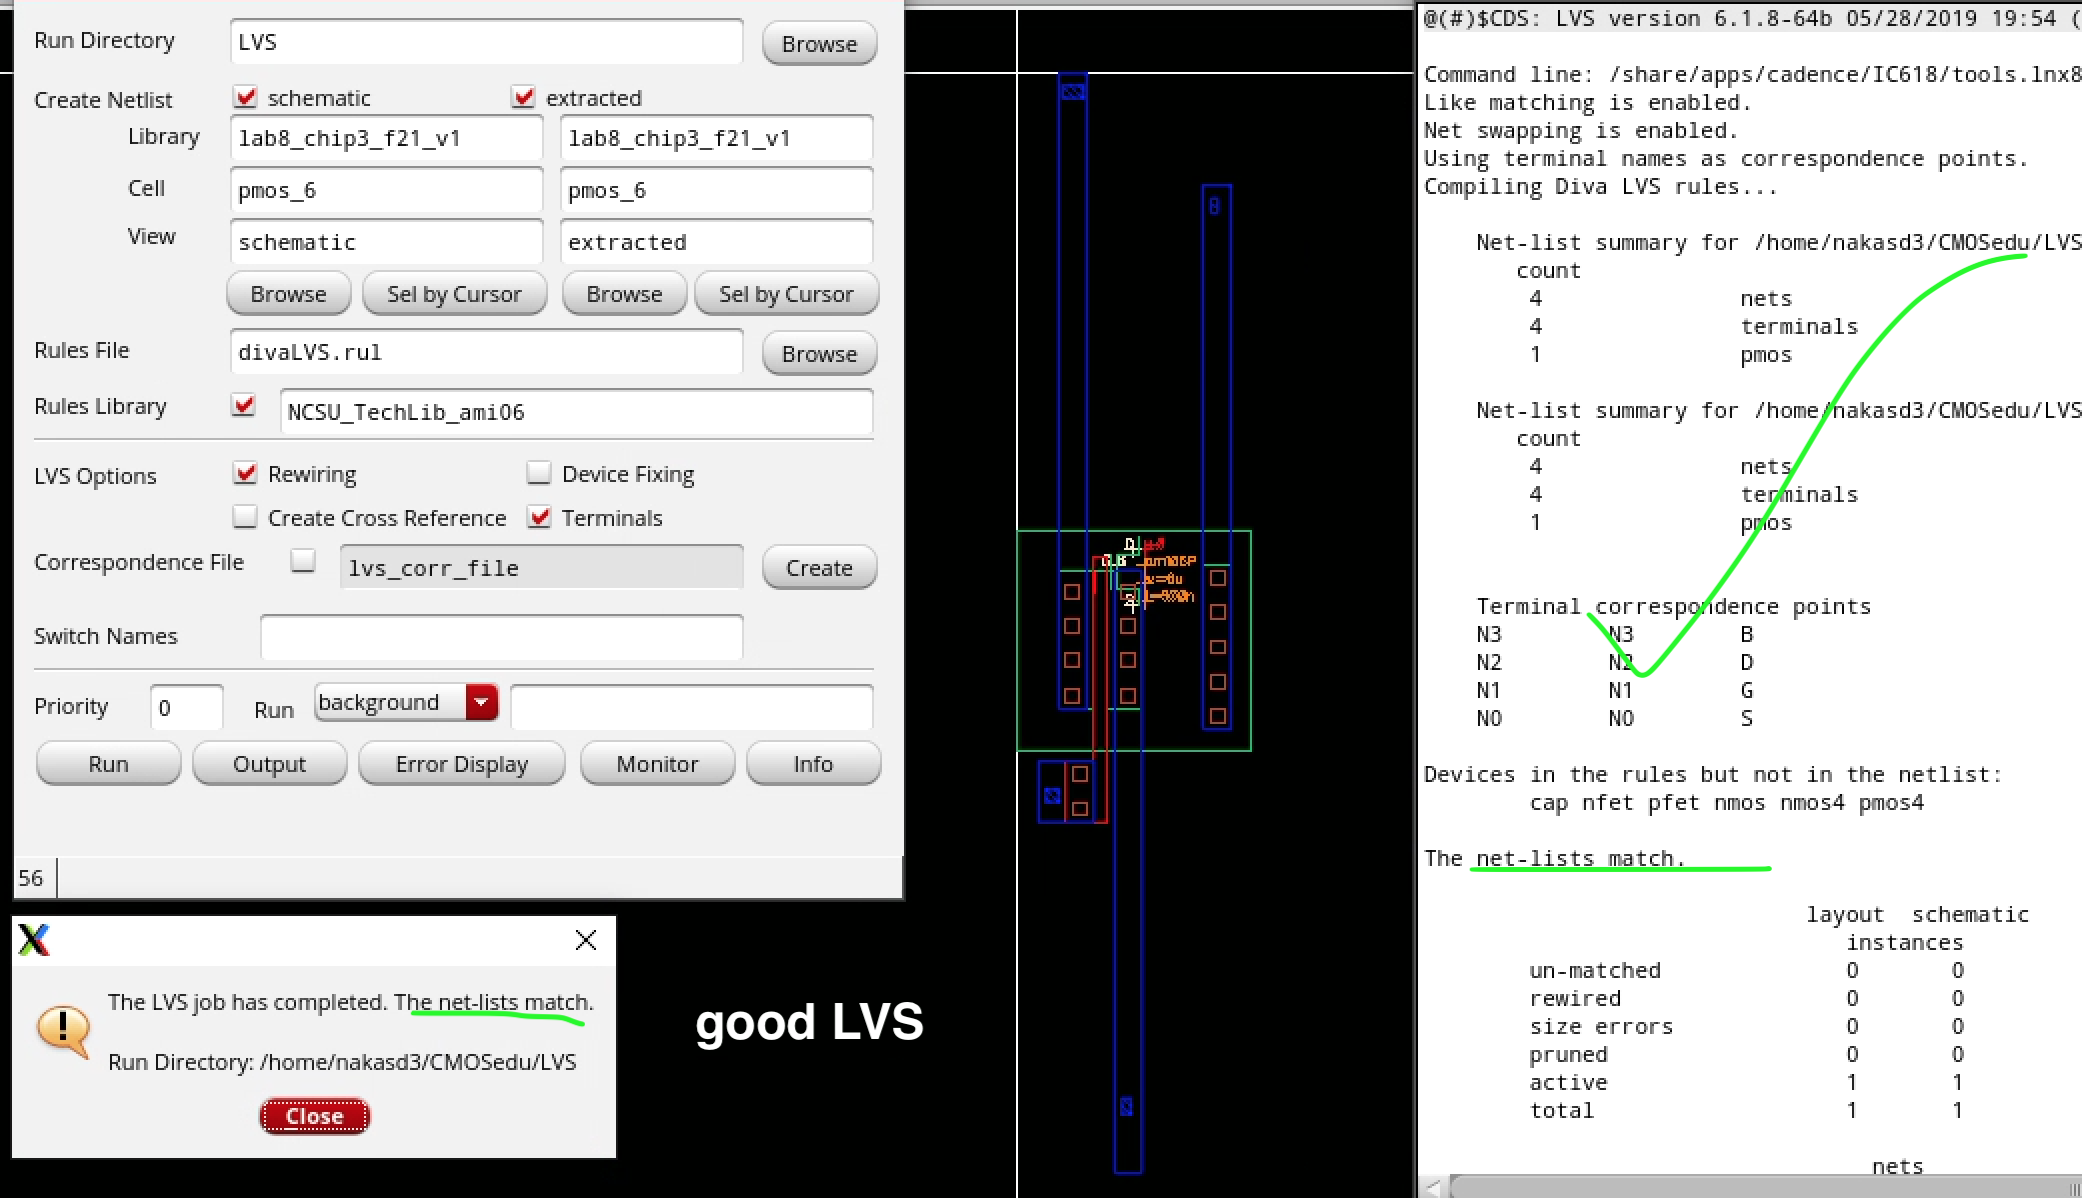Viewport: 2082px width, 1198px height.
Task: Click the X11 logo icon in dialog title
Action: point(34,940)
